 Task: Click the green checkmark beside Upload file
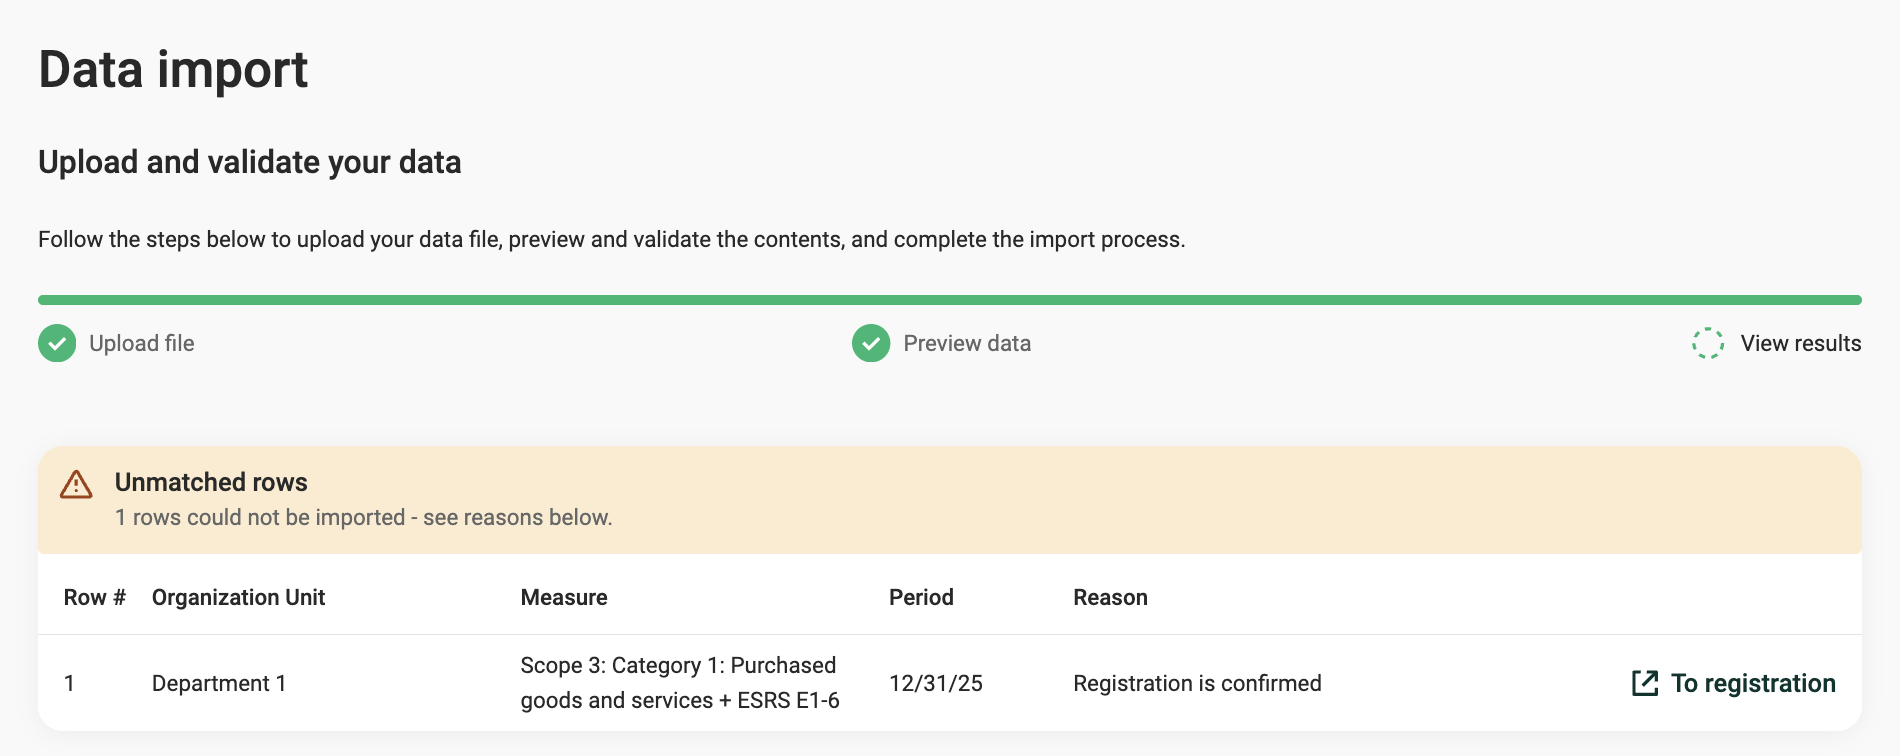[57, 343]
